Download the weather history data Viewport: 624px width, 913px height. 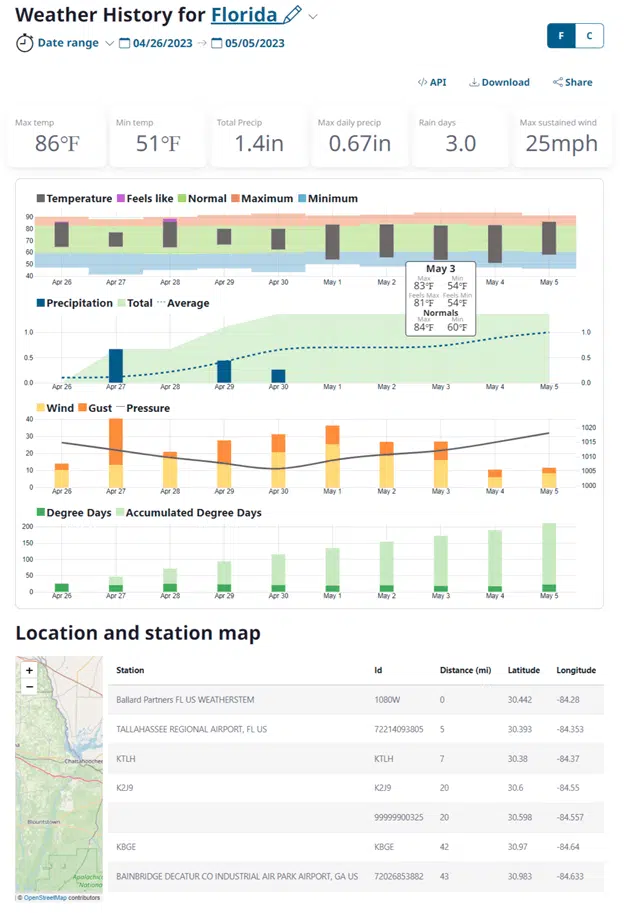coord(499,82)
